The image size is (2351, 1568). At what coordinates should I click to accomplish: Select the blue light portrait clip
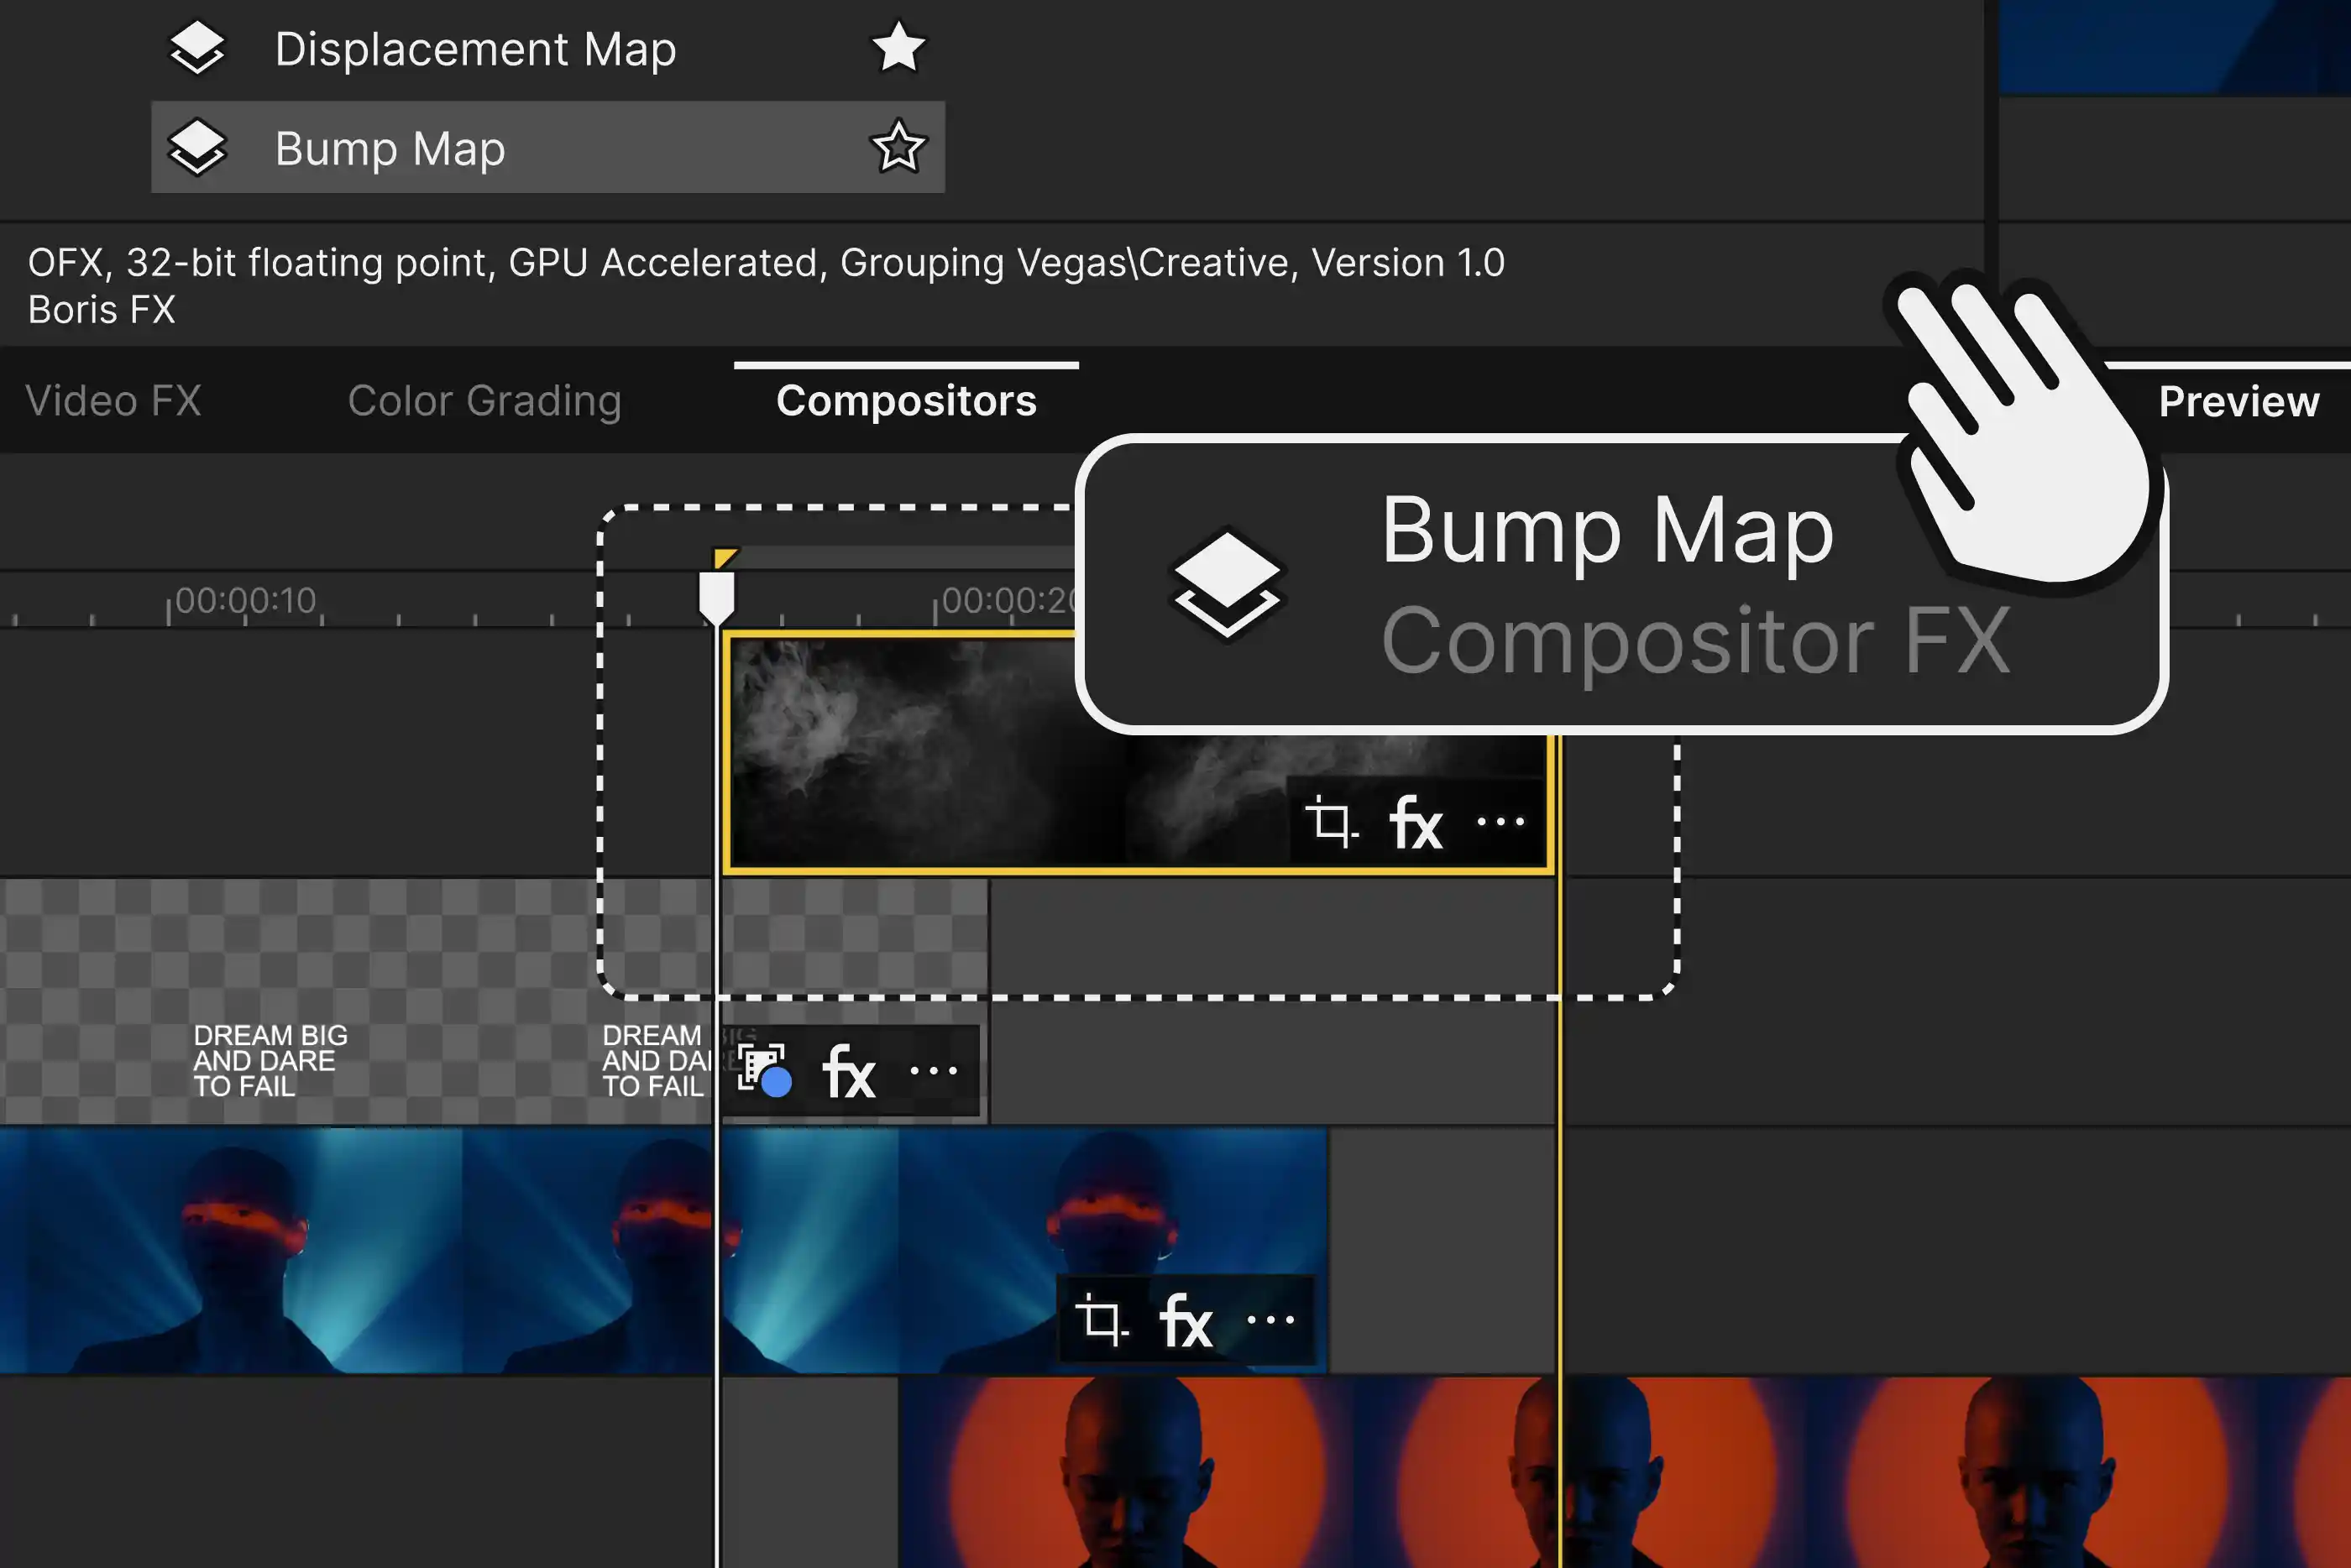point(663,1250)
